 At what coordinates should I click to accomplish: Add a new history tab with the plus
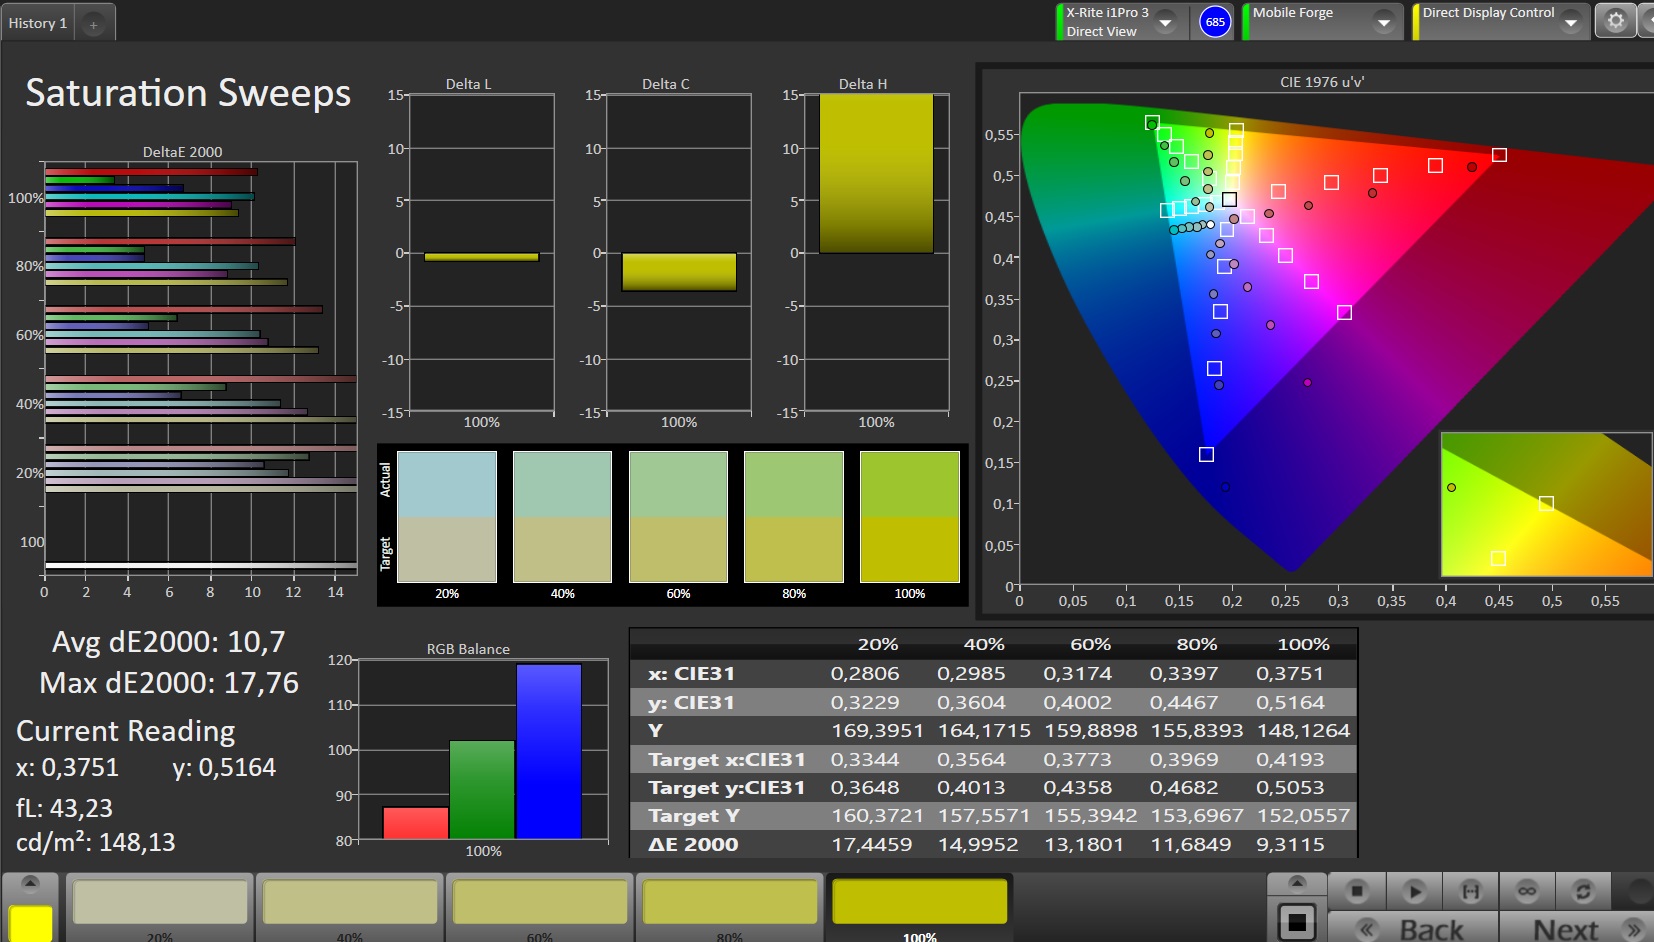click(93, 24)
